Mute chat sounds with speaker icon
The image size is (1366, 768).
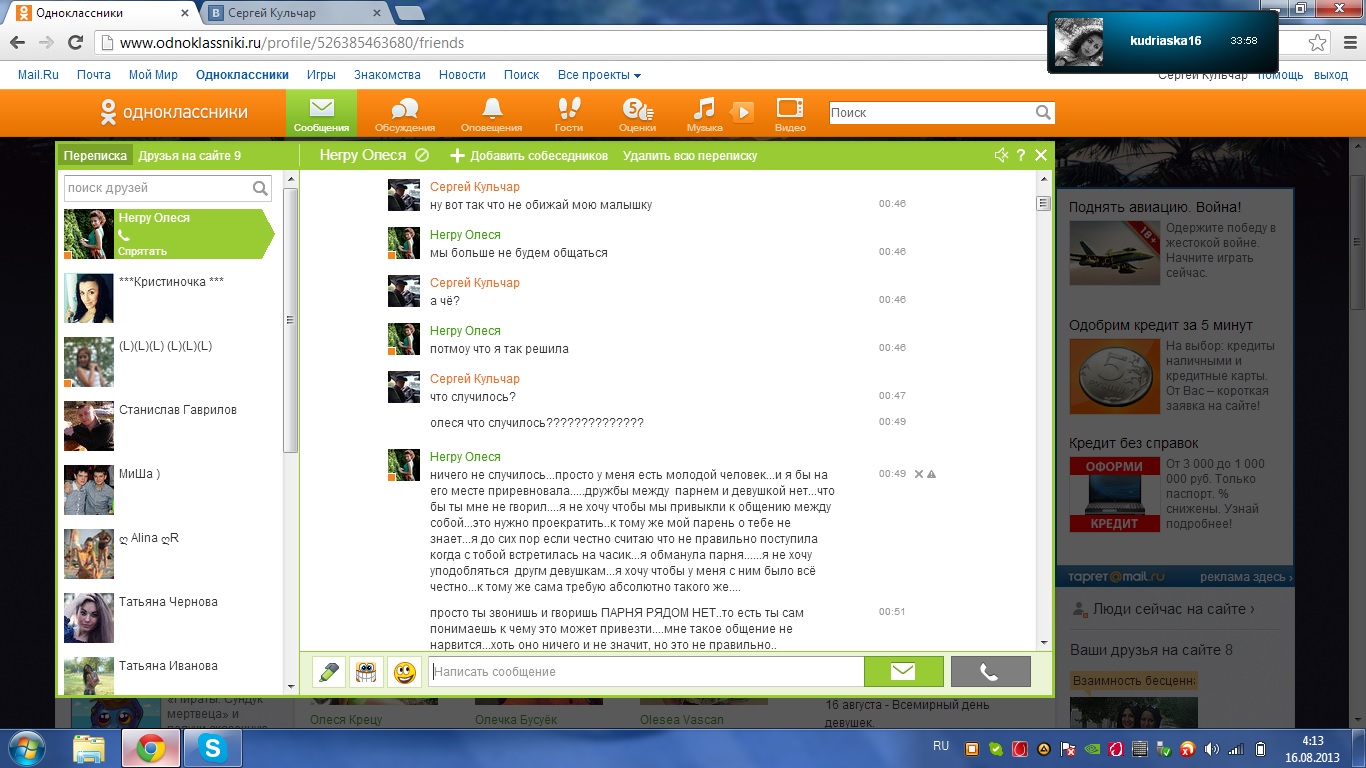1001,155
